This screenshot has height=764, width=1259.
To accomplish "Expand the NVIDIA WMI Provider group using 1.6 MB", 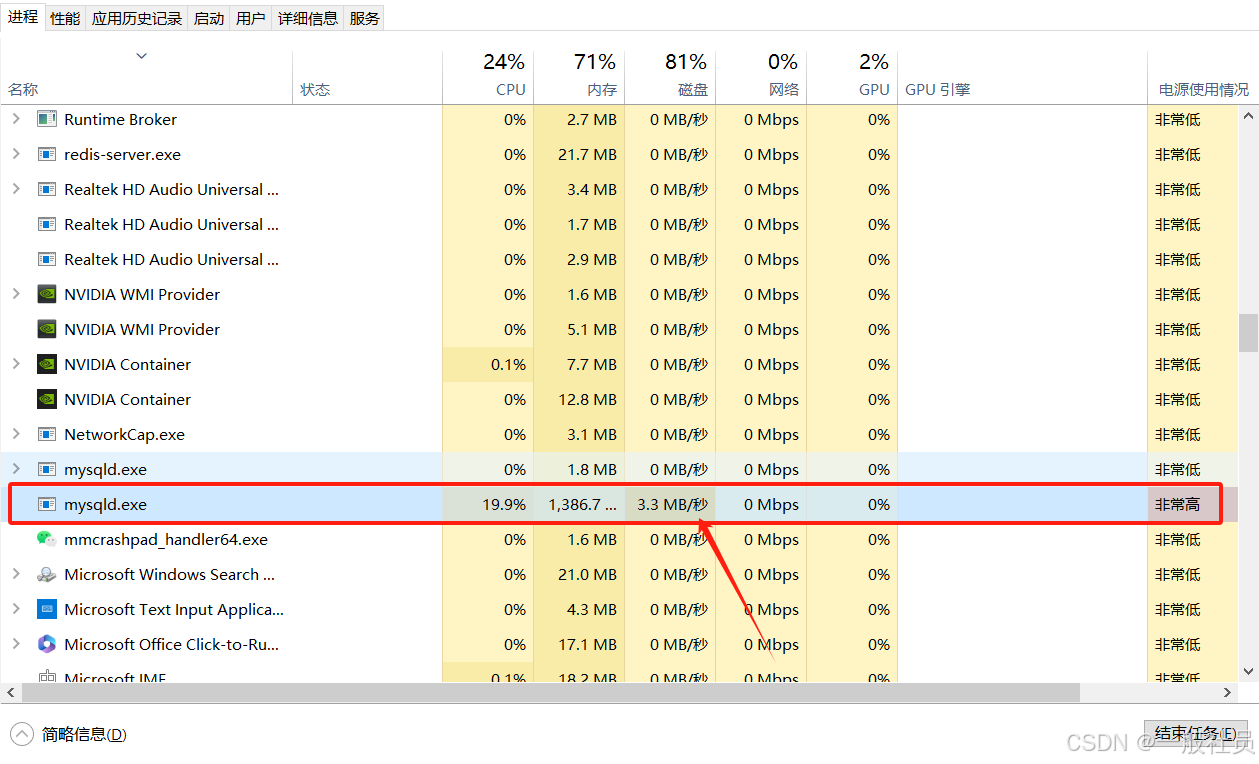I will [16, 294].
